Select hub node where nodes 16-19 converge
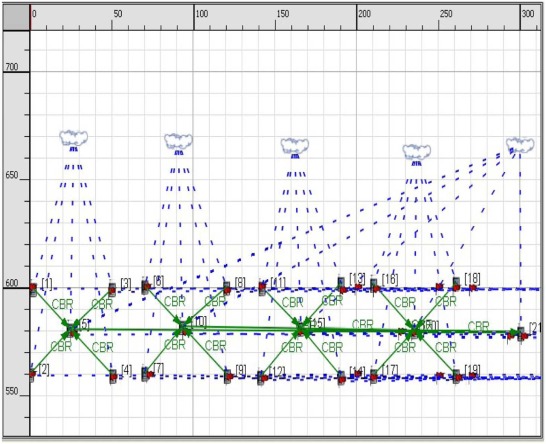546x444 pixels. point(413,331)
